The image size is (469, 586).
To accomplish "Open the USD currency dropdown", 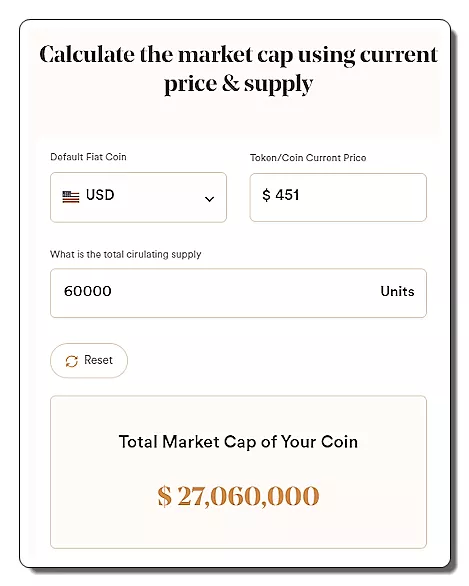I will pyautogui.click(x=138, y=197).
